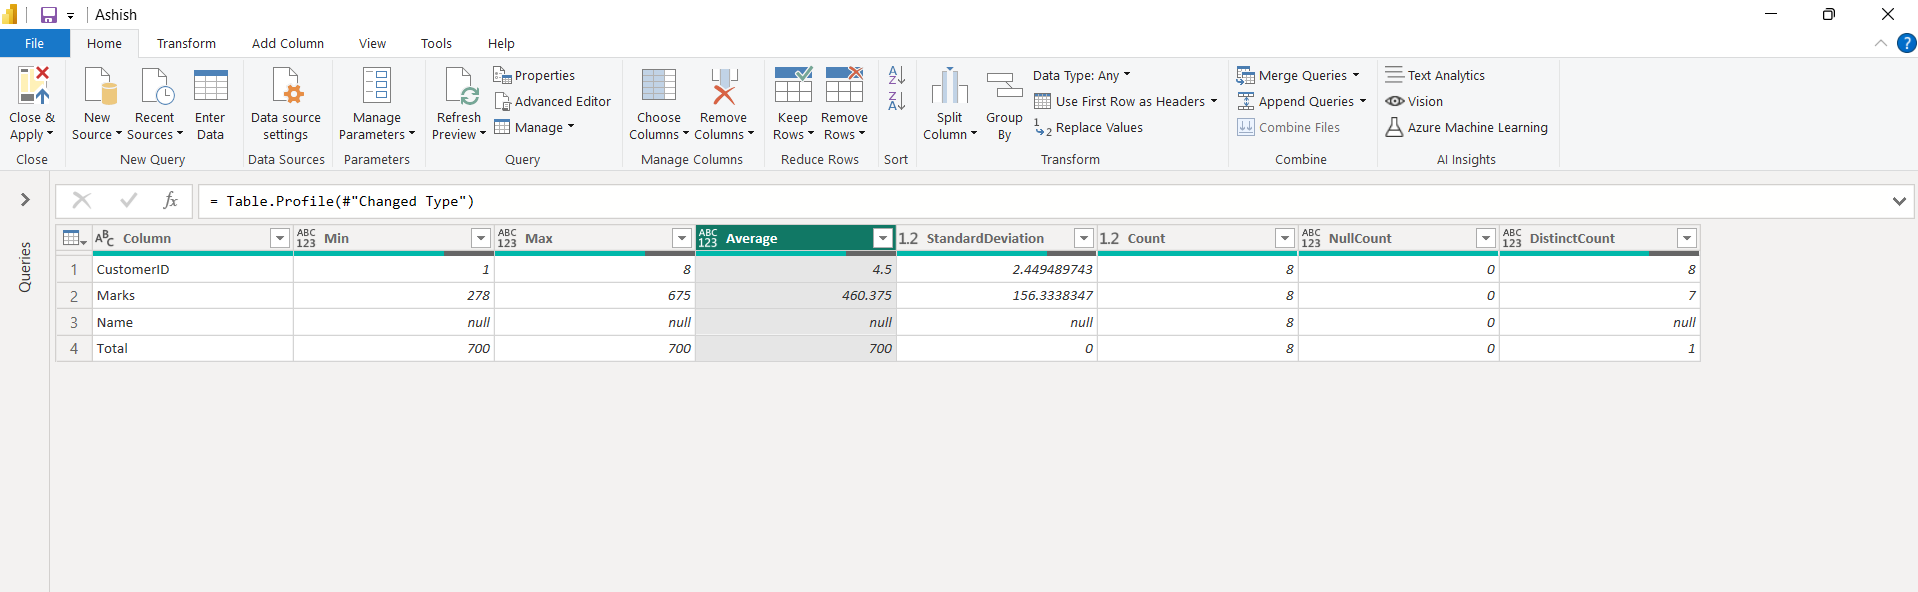This screenshot has height=592, width=1918.
Task: Open the Advanced Editor
Action: click(x=552, y=102)
